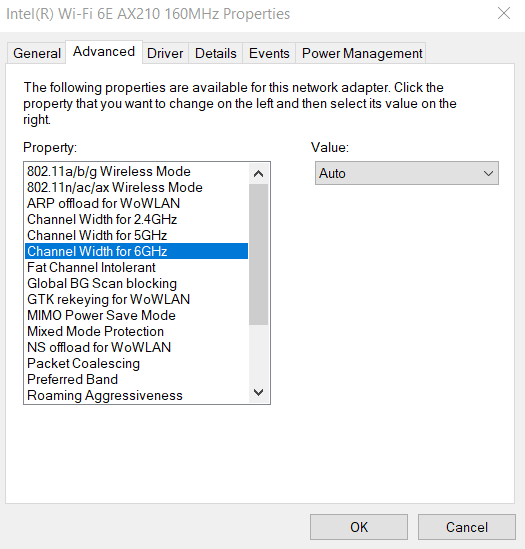Select Channel Width for 2.4GHz
525x549 pixels.
click(136, 220)
